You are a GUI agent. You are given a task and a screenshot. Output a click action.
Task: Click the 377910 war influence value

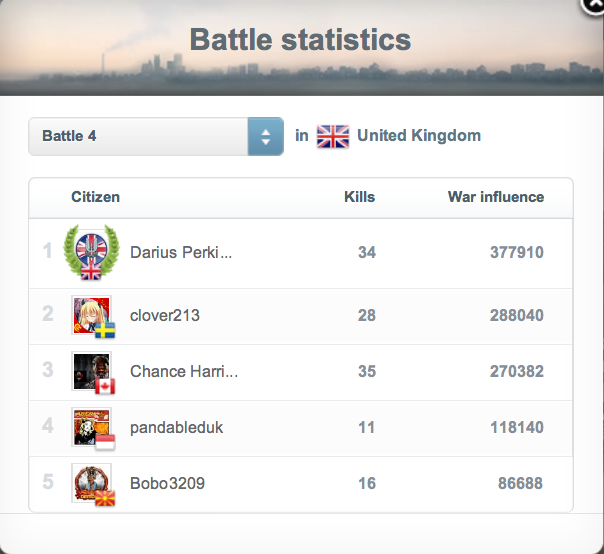point(517,253)
